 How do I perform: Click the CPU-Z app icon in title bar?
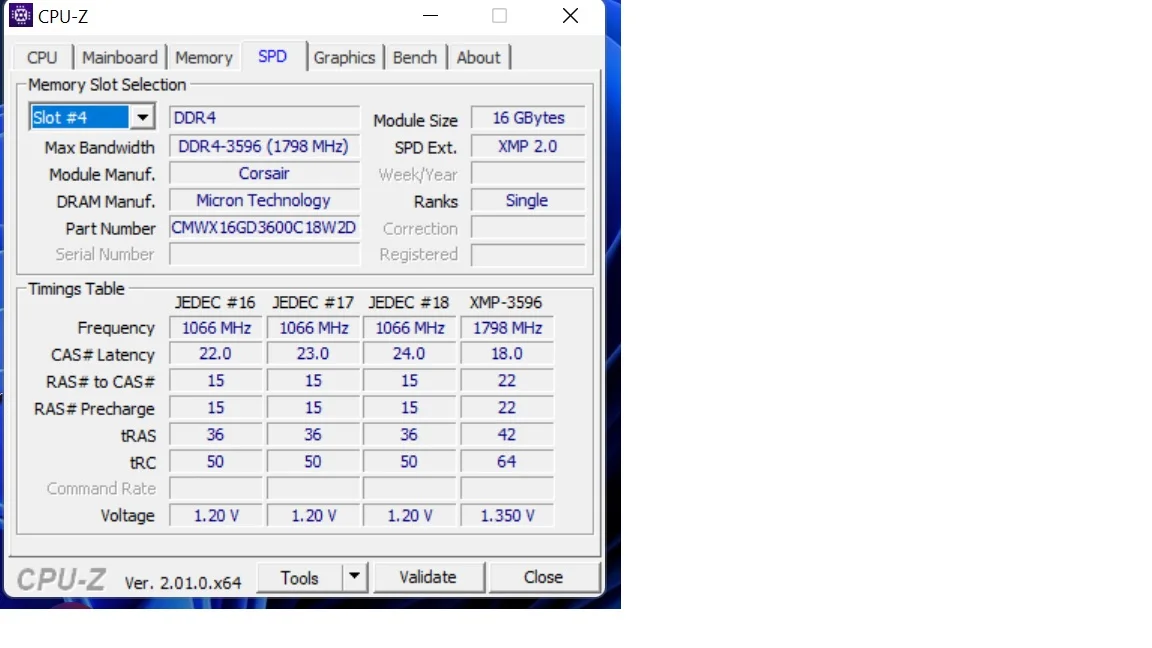[21, 15]
